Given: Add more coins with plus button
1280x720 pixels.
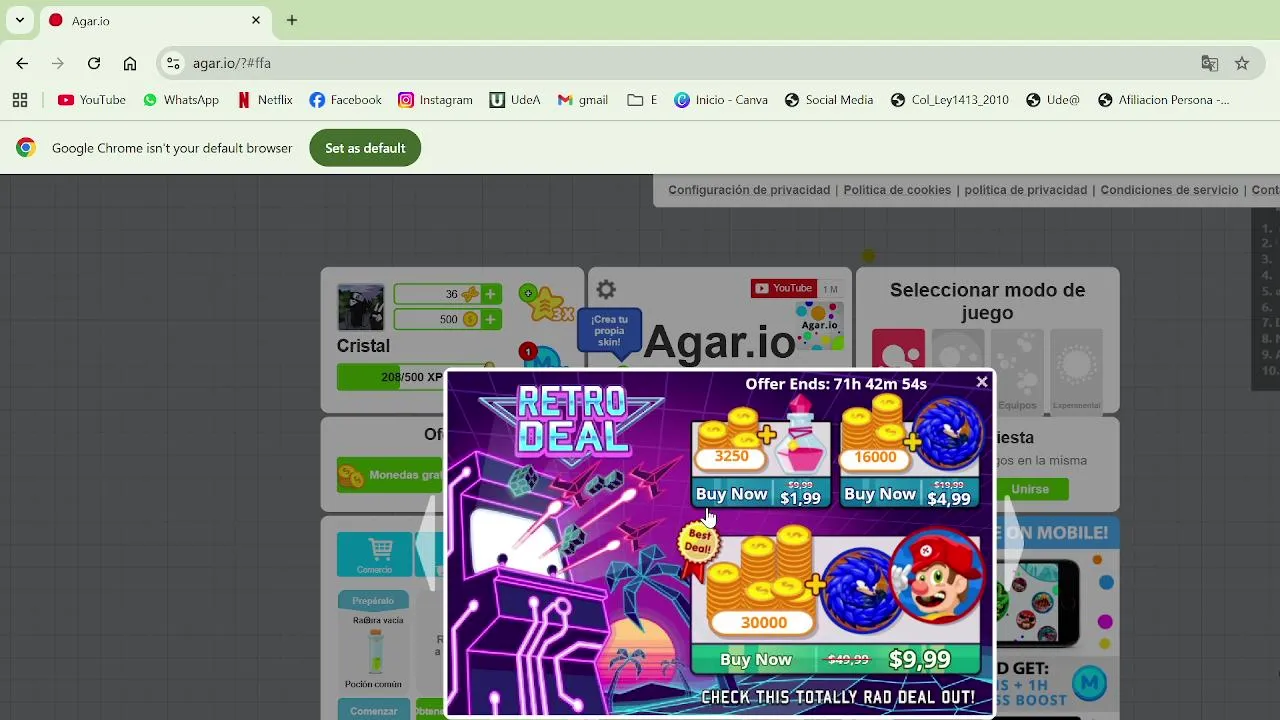Looking at the screenshot, I should pyautogui.click(x=490, y=319).
